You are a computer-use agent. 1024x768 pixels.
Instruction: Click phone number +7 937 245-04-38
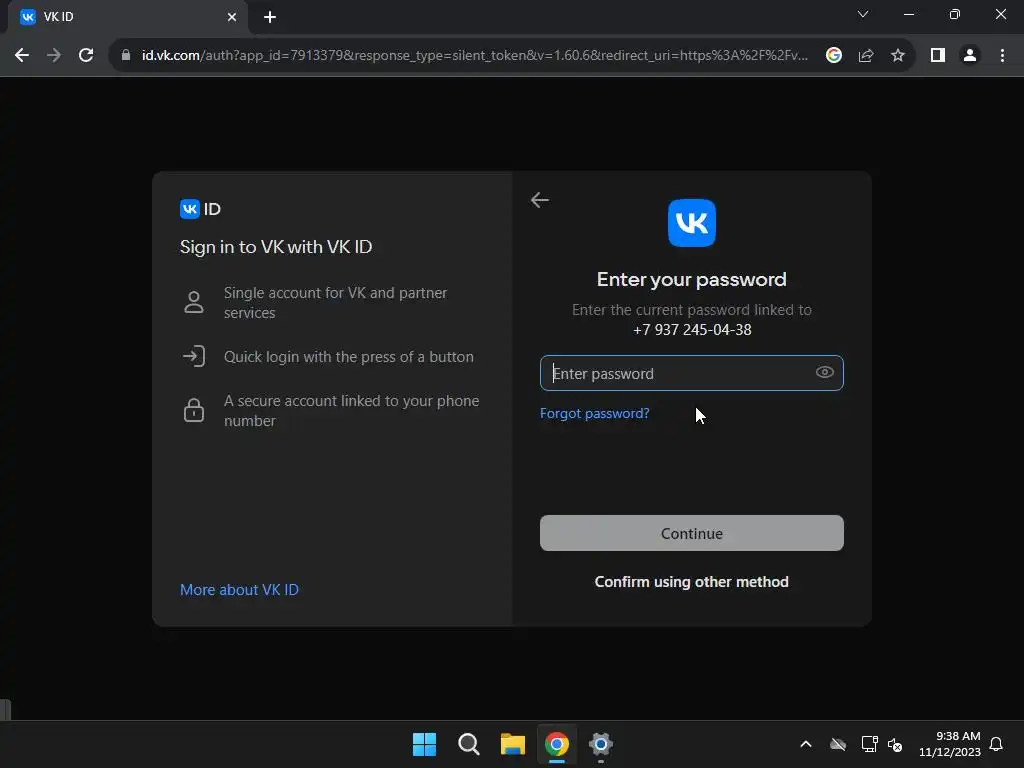coord(692,330)
